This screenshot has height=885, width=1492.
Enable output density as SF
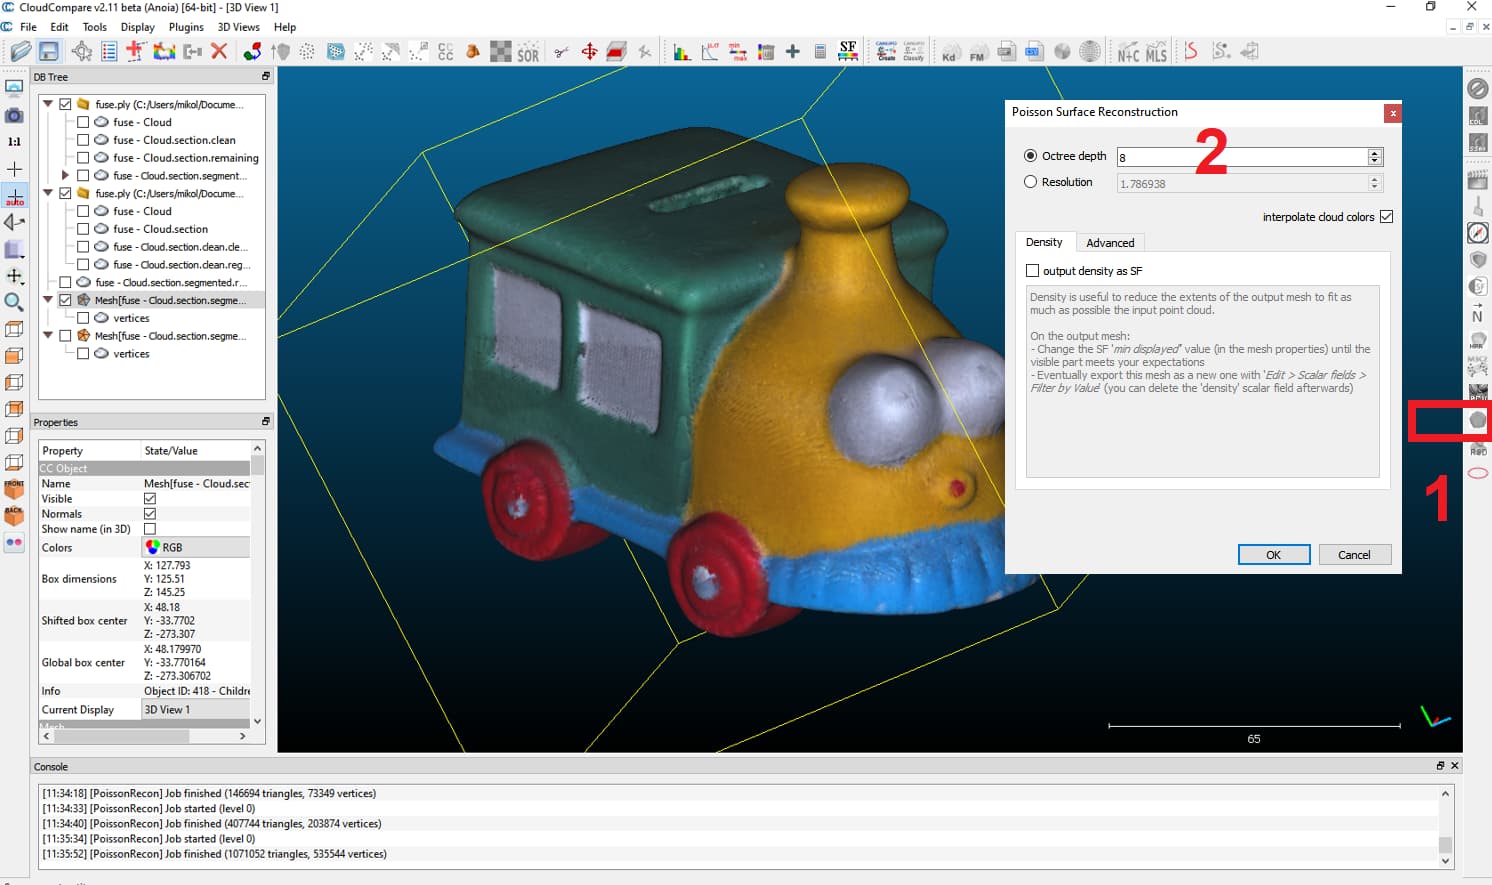[x=1033, y=271]
